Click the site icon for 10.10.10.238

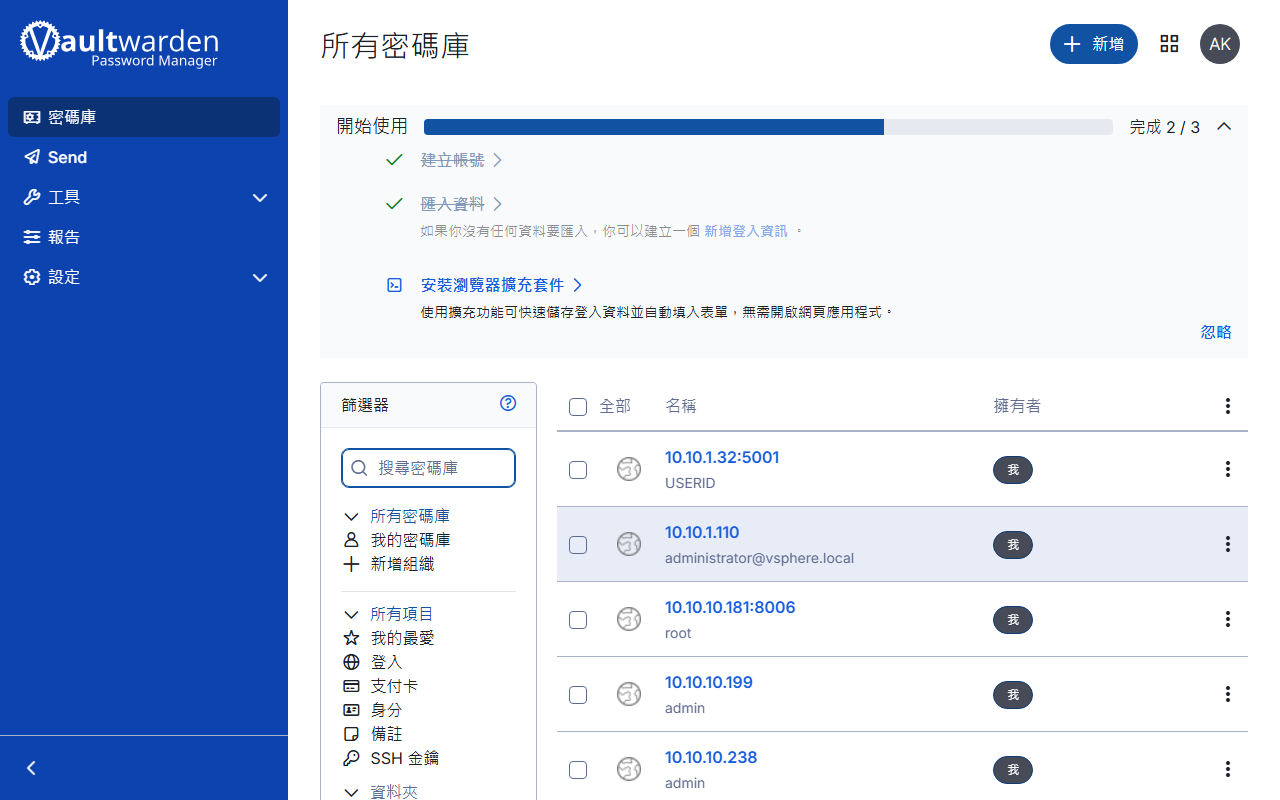(x=629, y=769)
